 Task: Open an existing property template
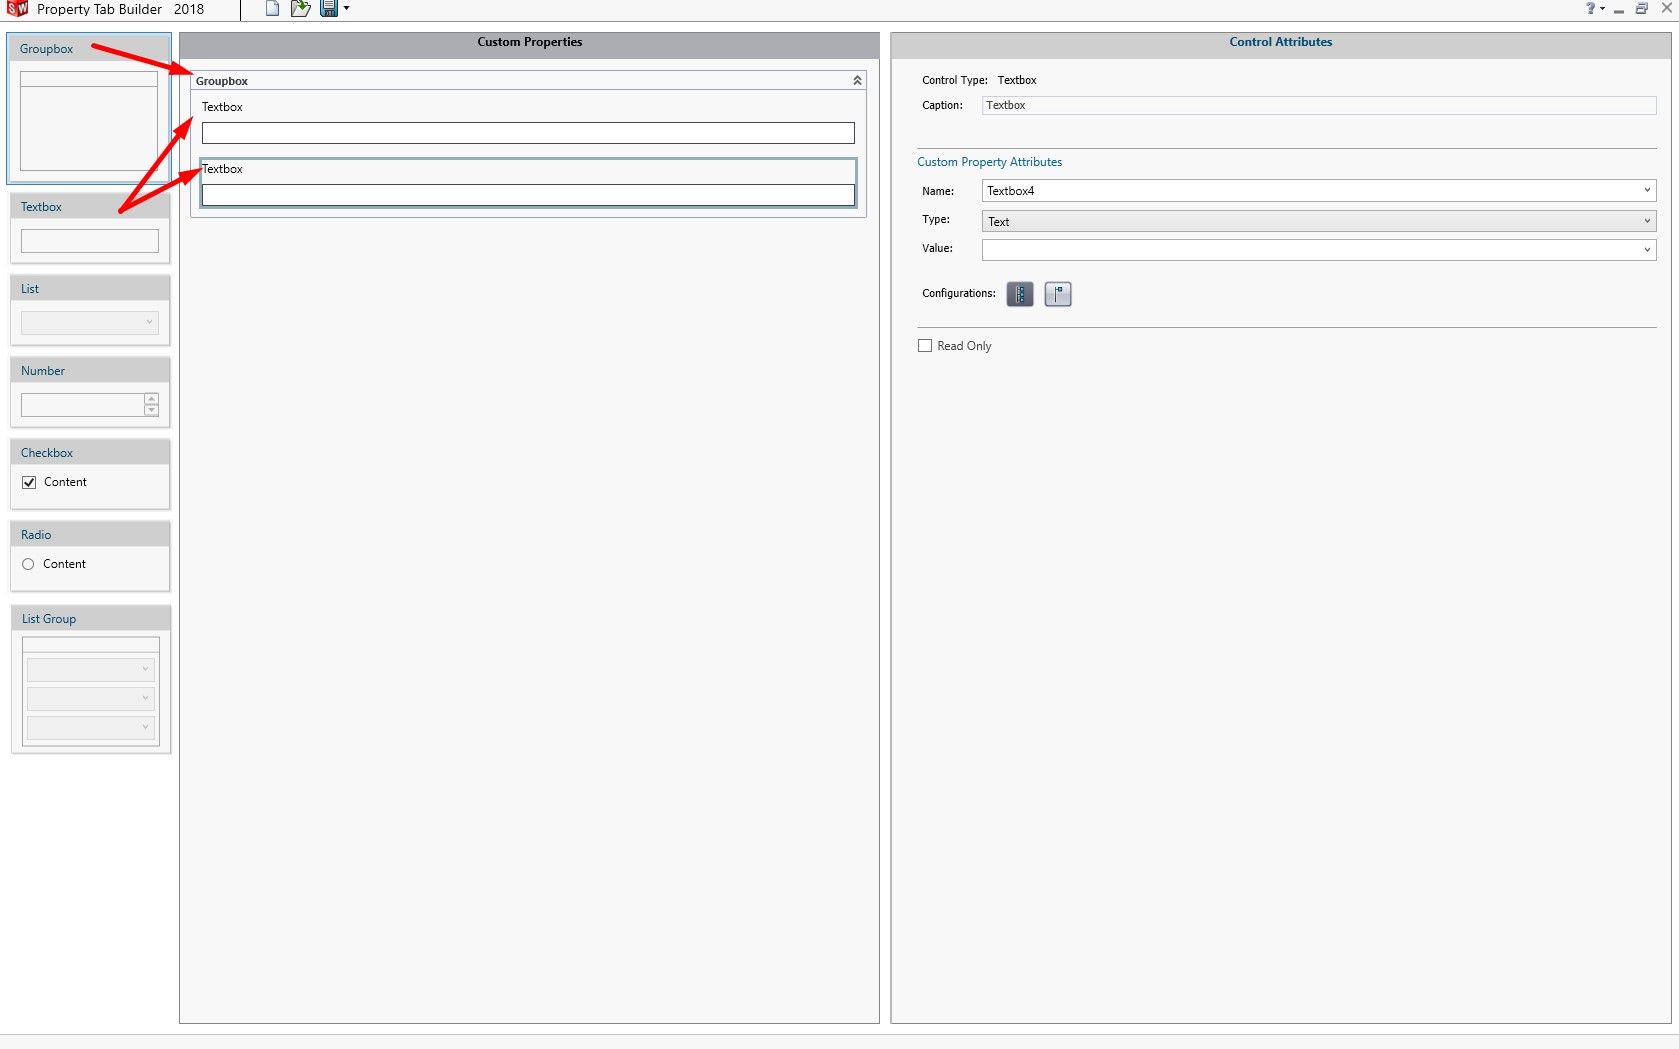coord(299,9)
